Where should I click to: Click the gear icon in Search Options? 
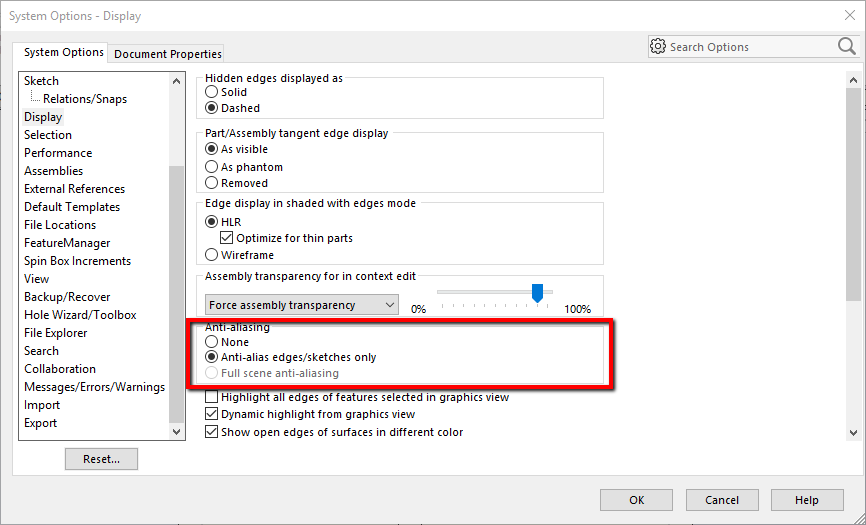pyautogui.click(x=658, y=46)
